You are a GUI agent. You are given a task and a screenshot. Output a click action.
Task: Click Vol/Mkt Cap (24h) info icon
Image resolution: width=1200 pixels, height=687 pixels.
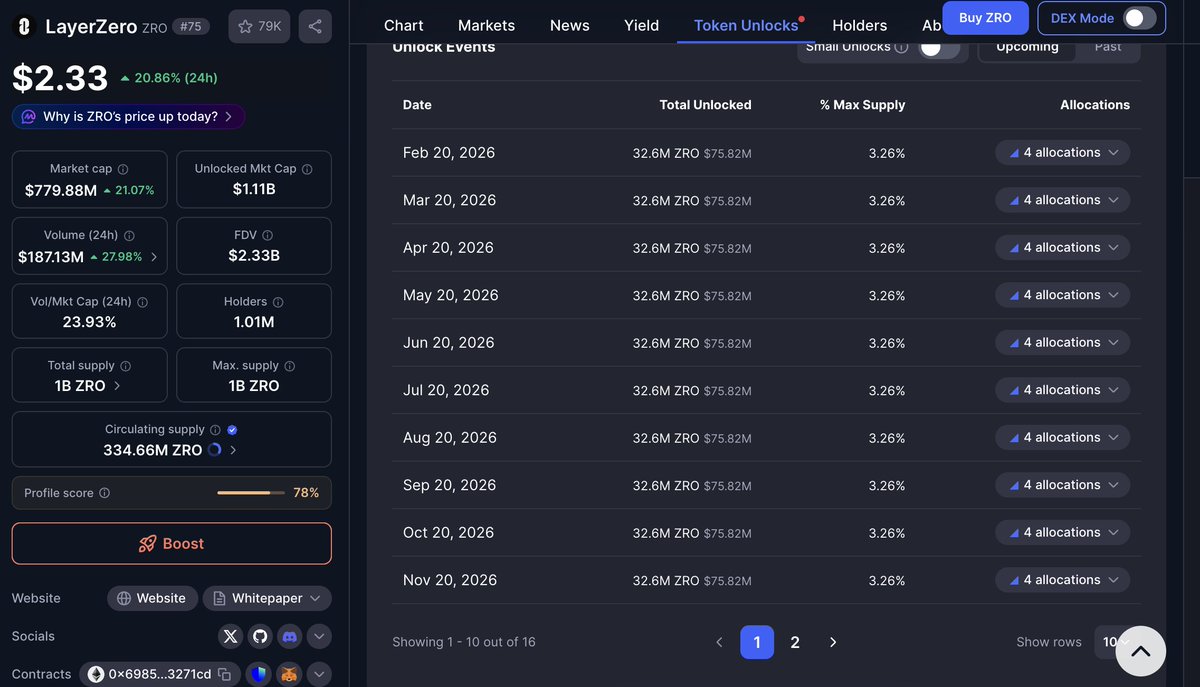tap(142, 302)
